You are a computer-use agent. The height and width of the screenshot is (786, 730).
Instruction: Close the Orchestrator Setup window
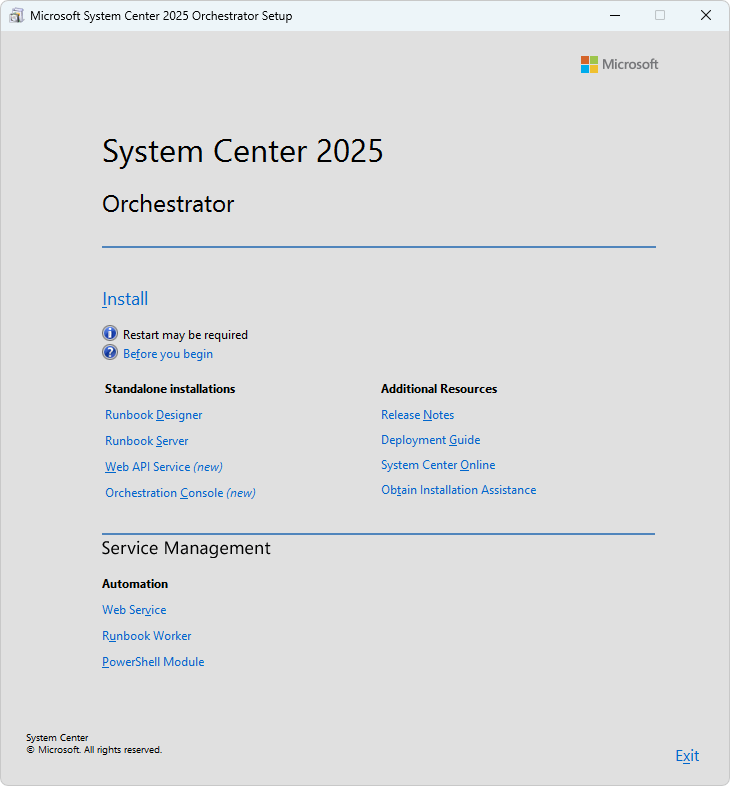[x=705, y=16]
